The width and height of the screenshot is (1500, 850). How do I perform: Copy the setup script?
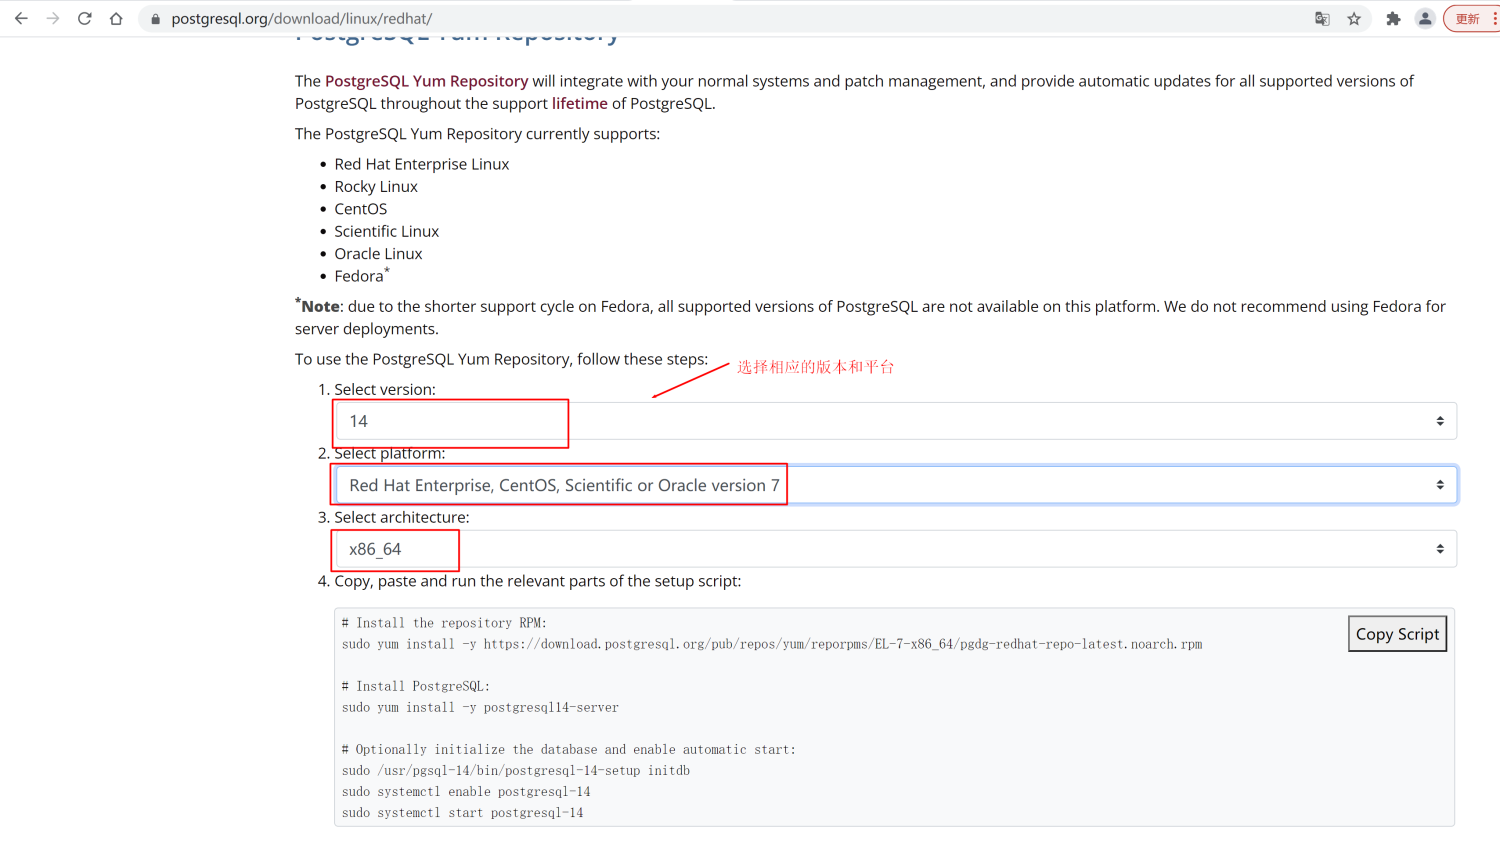(1397, 634)
